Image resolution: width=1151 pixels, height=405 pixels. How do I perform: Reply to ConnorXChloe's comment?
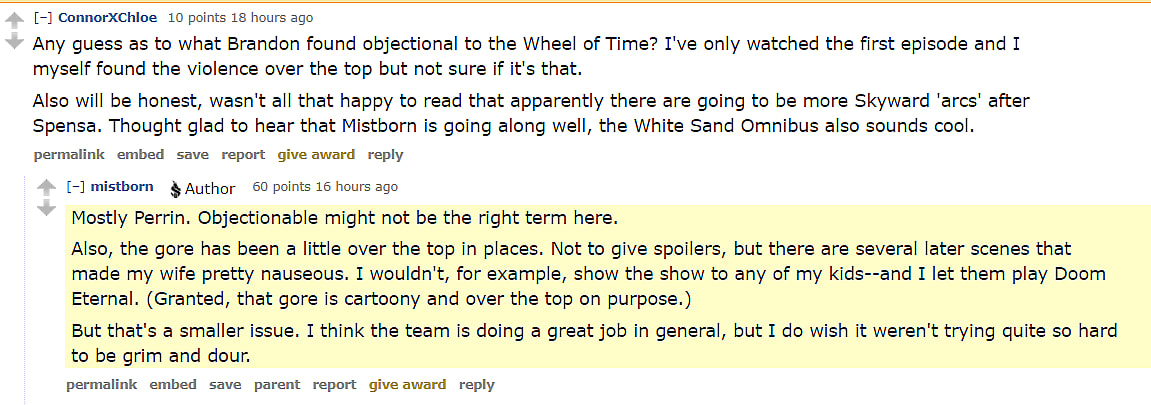pyautogui.click(x=385, y=155)
